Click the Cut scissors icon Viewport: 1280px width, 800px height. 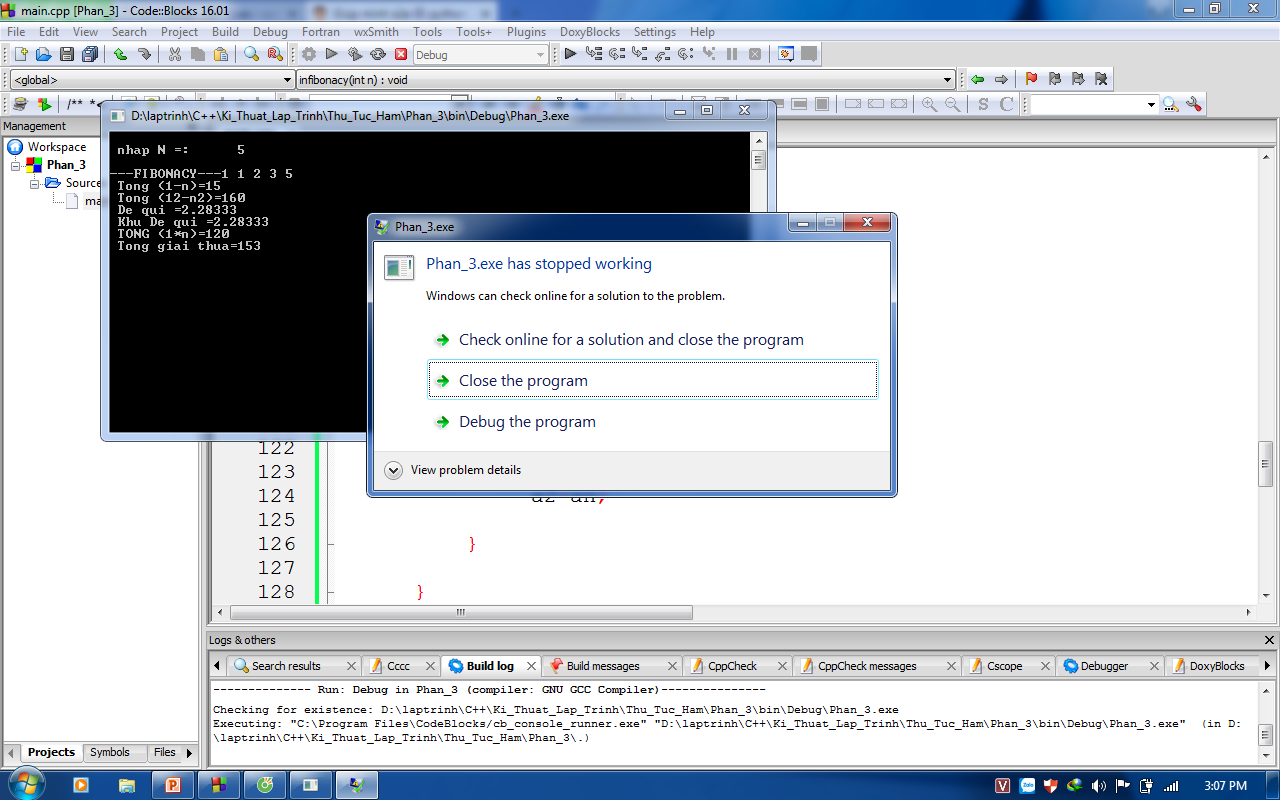click(x=174, y=54)
